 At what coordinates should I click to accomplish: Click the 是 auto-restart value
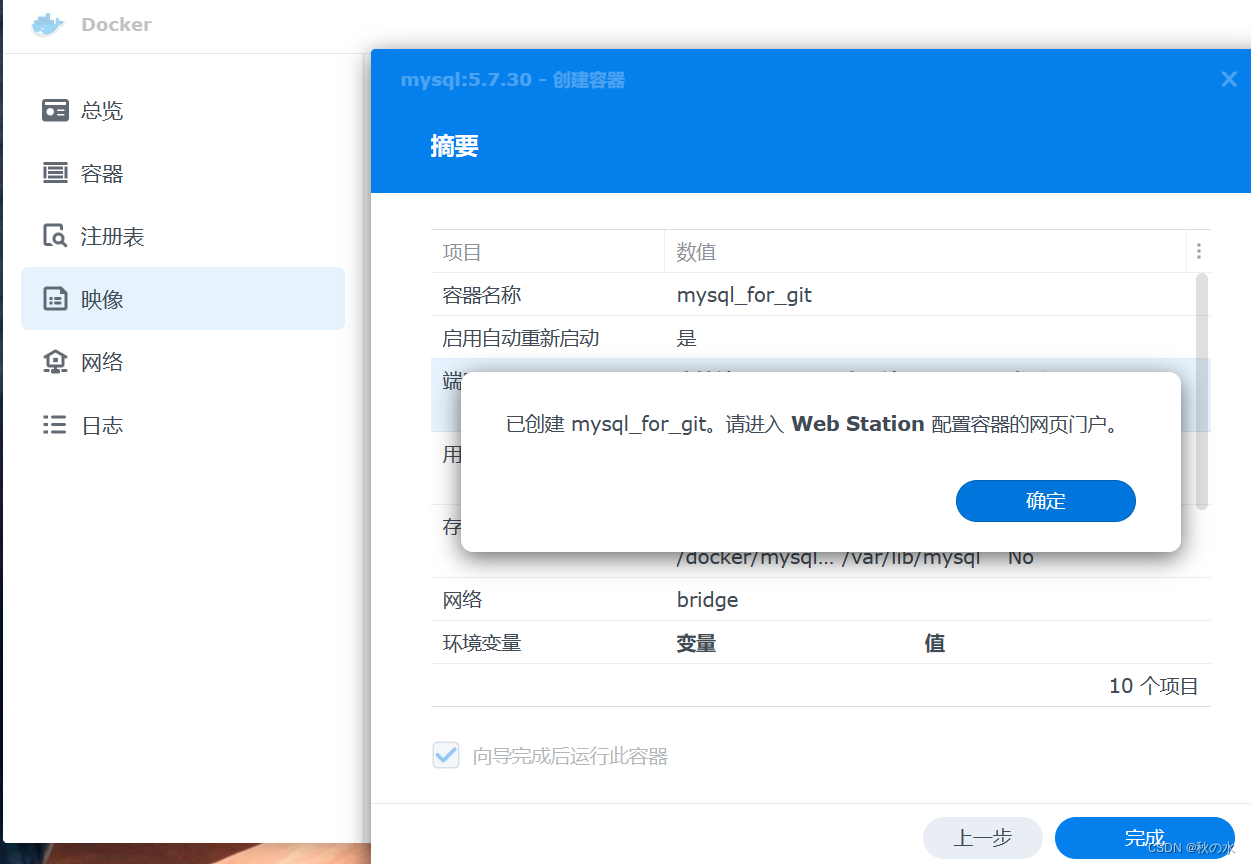click(686, 338)
